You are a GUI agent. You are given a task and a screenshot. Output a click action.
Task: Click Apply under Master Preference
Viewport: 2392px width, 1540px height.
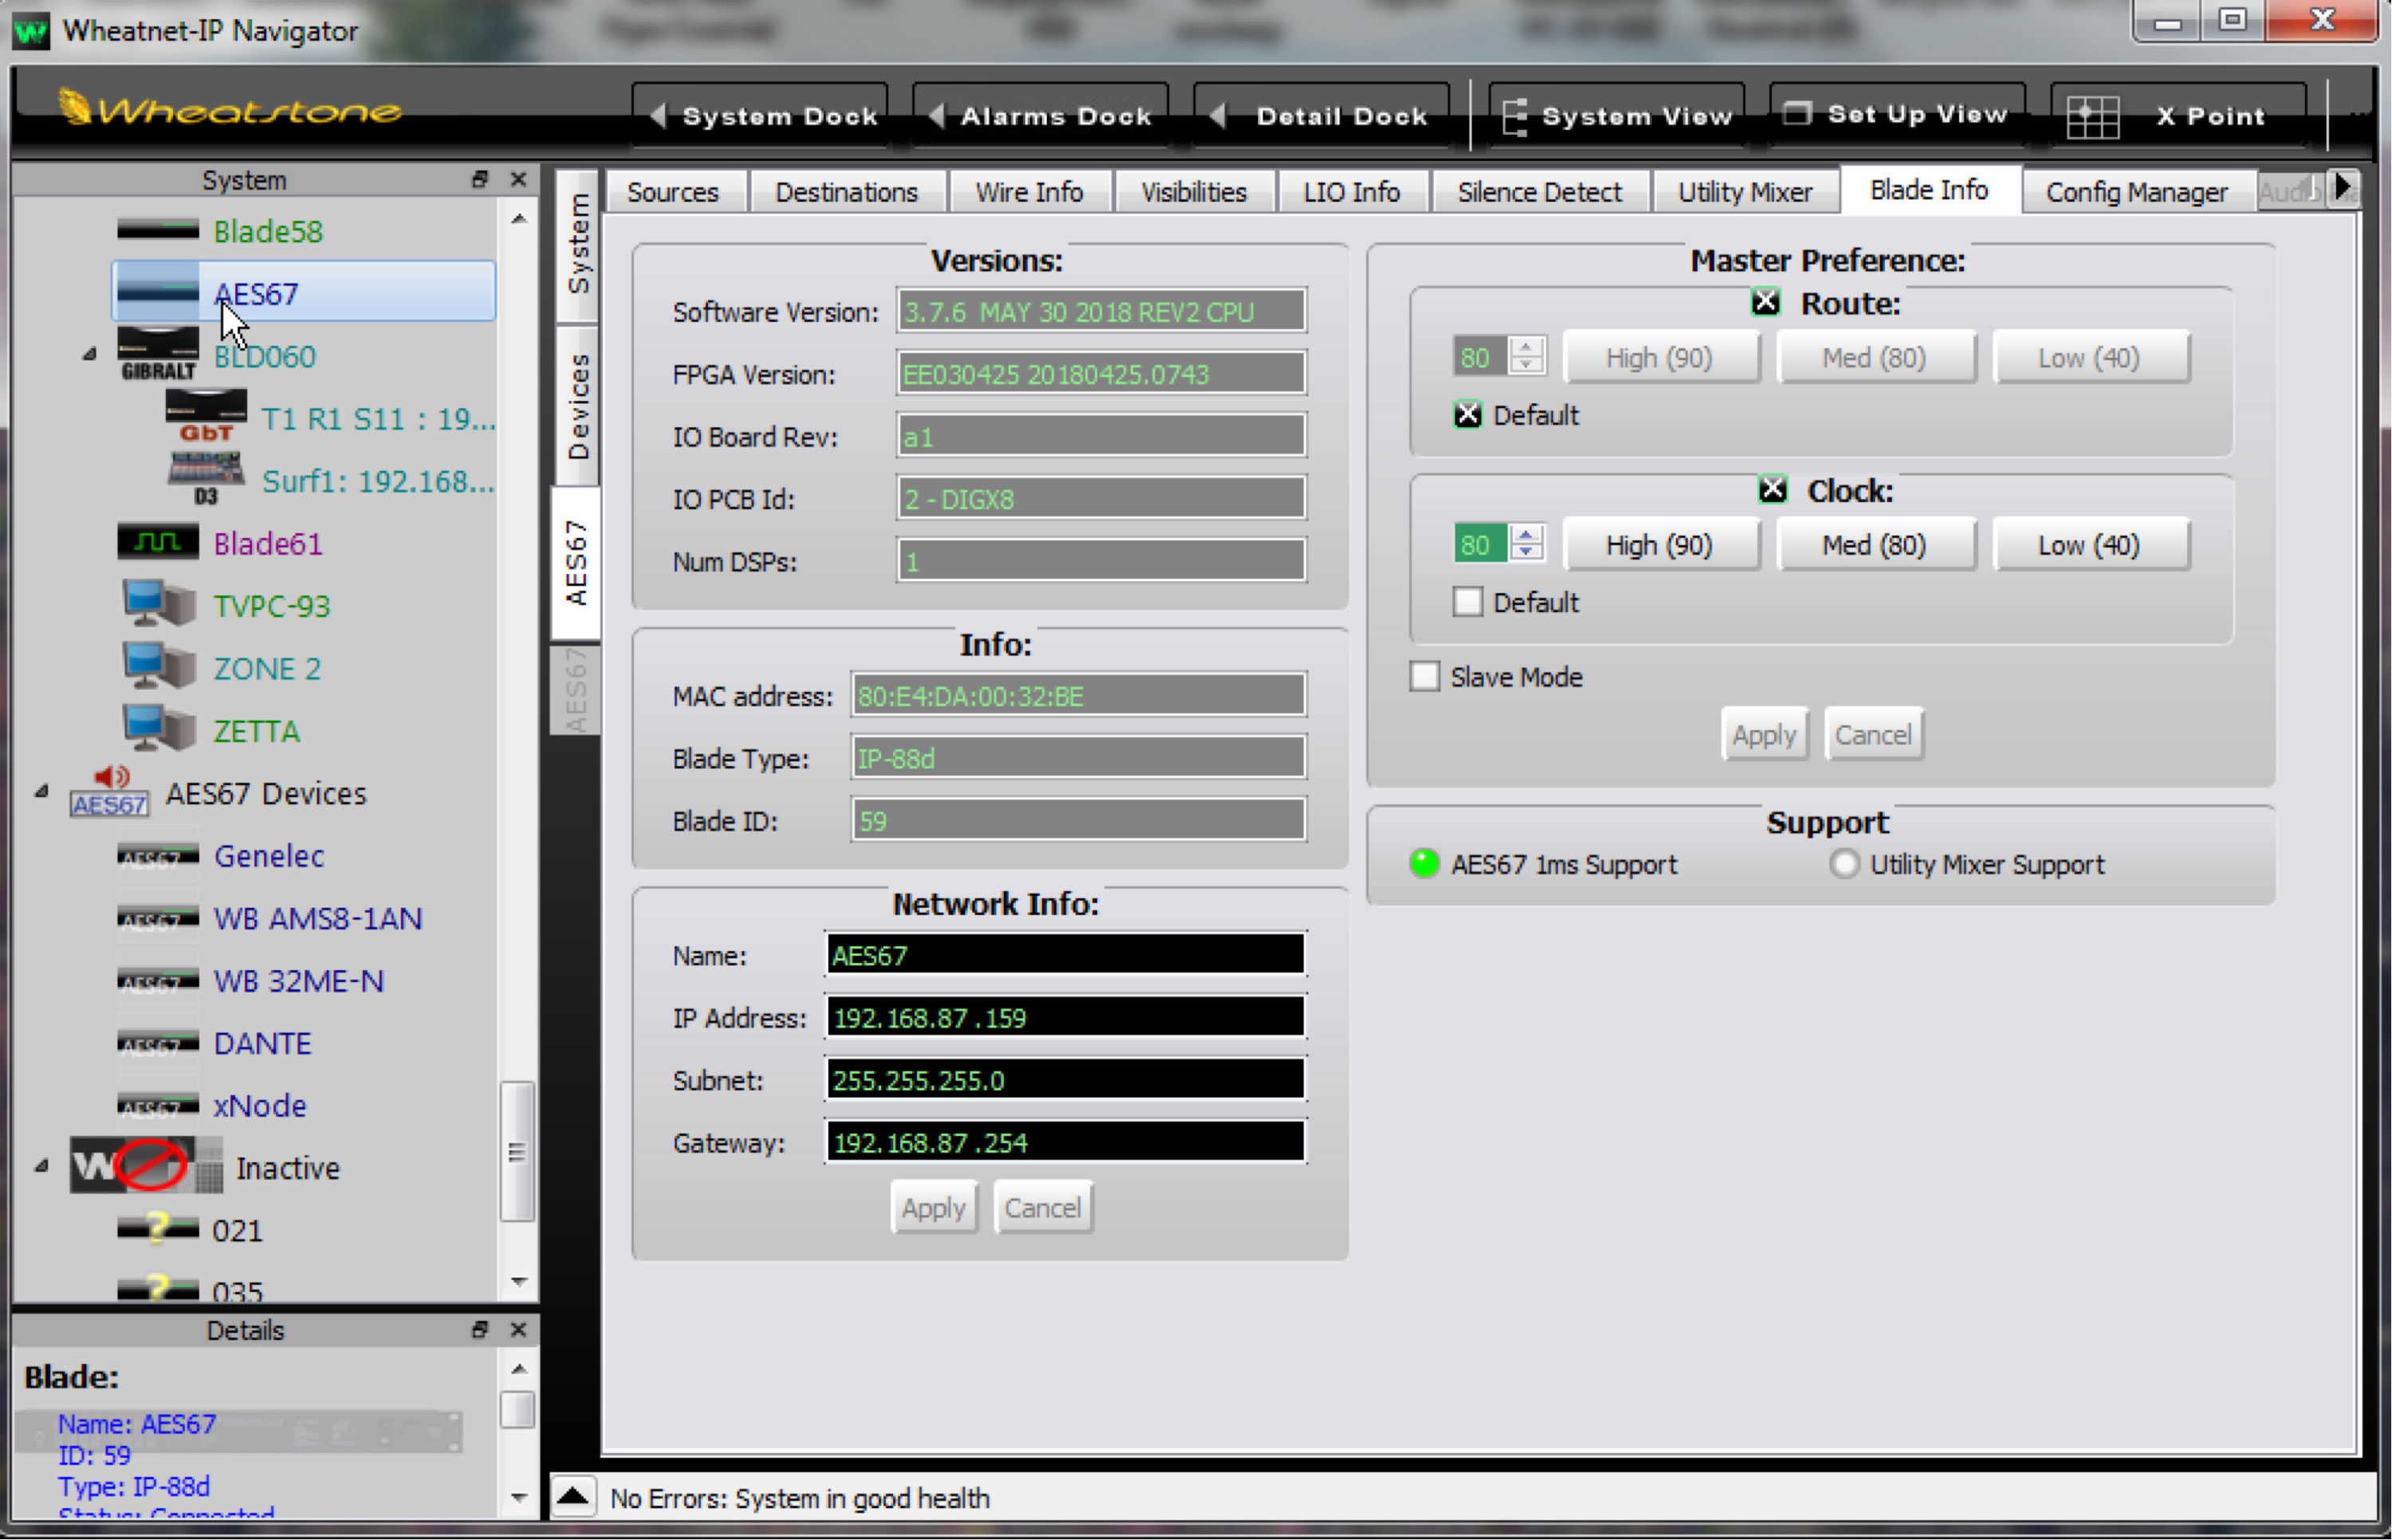pos(1764,734)
